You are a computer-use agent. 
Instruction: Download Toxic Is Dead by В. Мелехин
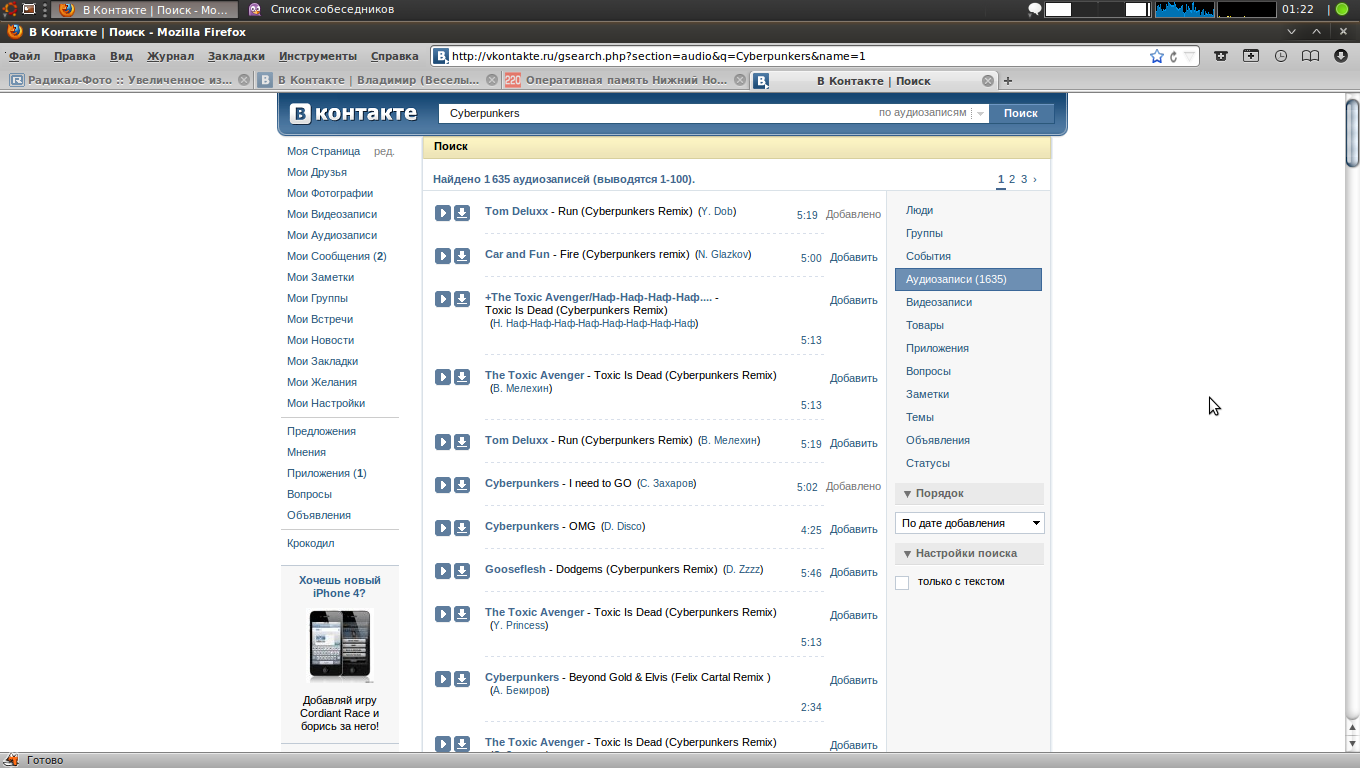pyautogui.click(x=462, y=377)
